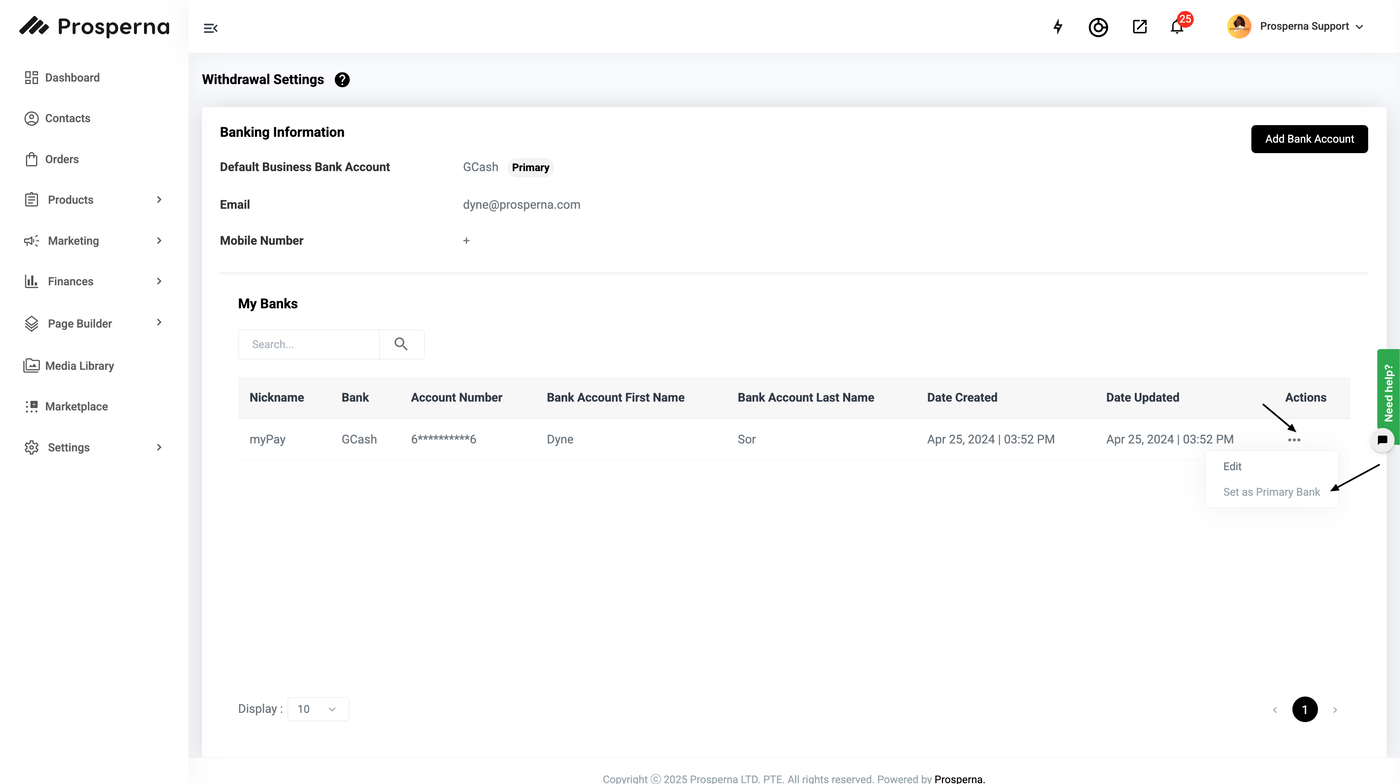
Task: Expand the Marketing submenu chevron
Action: click(x=159, y=241)
